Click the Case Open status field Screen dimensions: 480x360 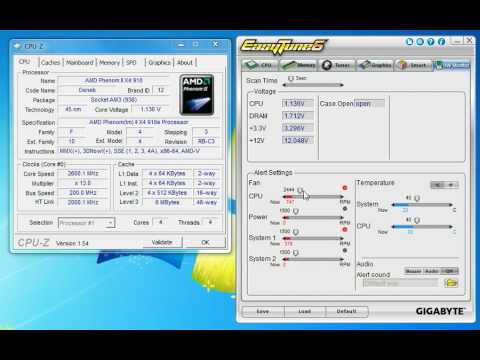point(369,104)
